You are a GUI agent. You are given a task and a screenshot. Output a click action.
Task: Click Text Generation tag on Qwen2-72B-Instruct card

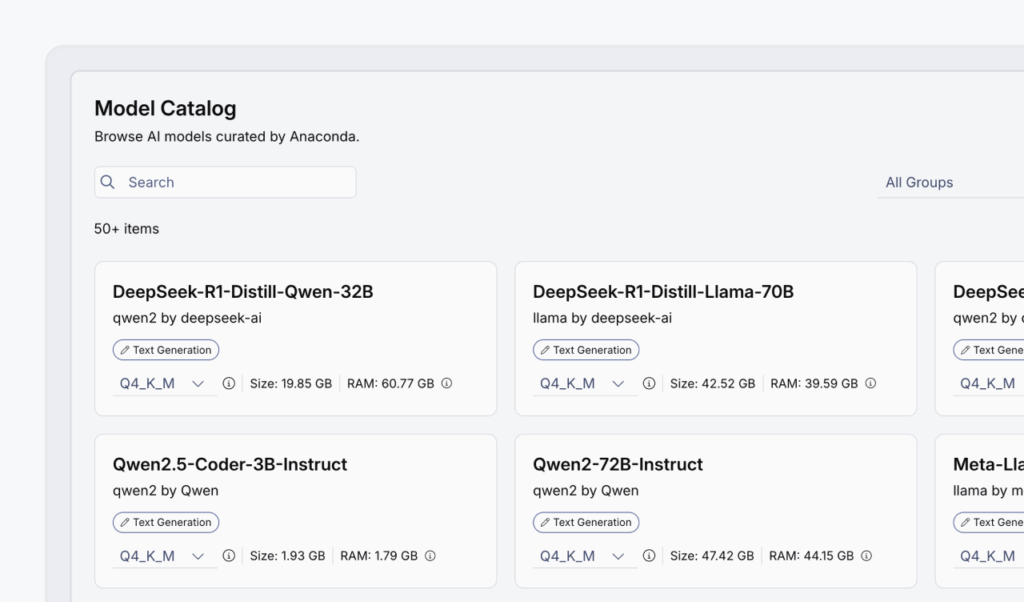point(586,522)
